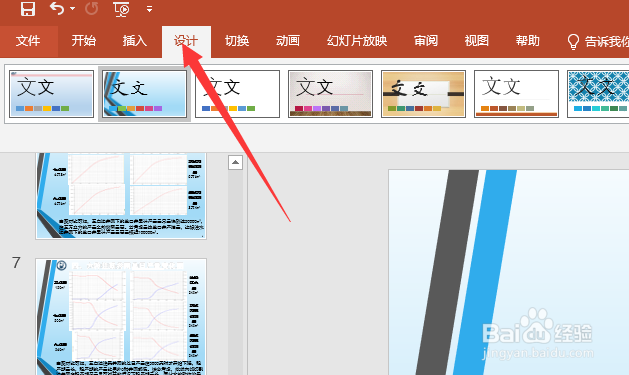The width and height of the screenshot is (629, 375).
Task: Apply white theme with orange bottom bar
Action: [516, 94]
